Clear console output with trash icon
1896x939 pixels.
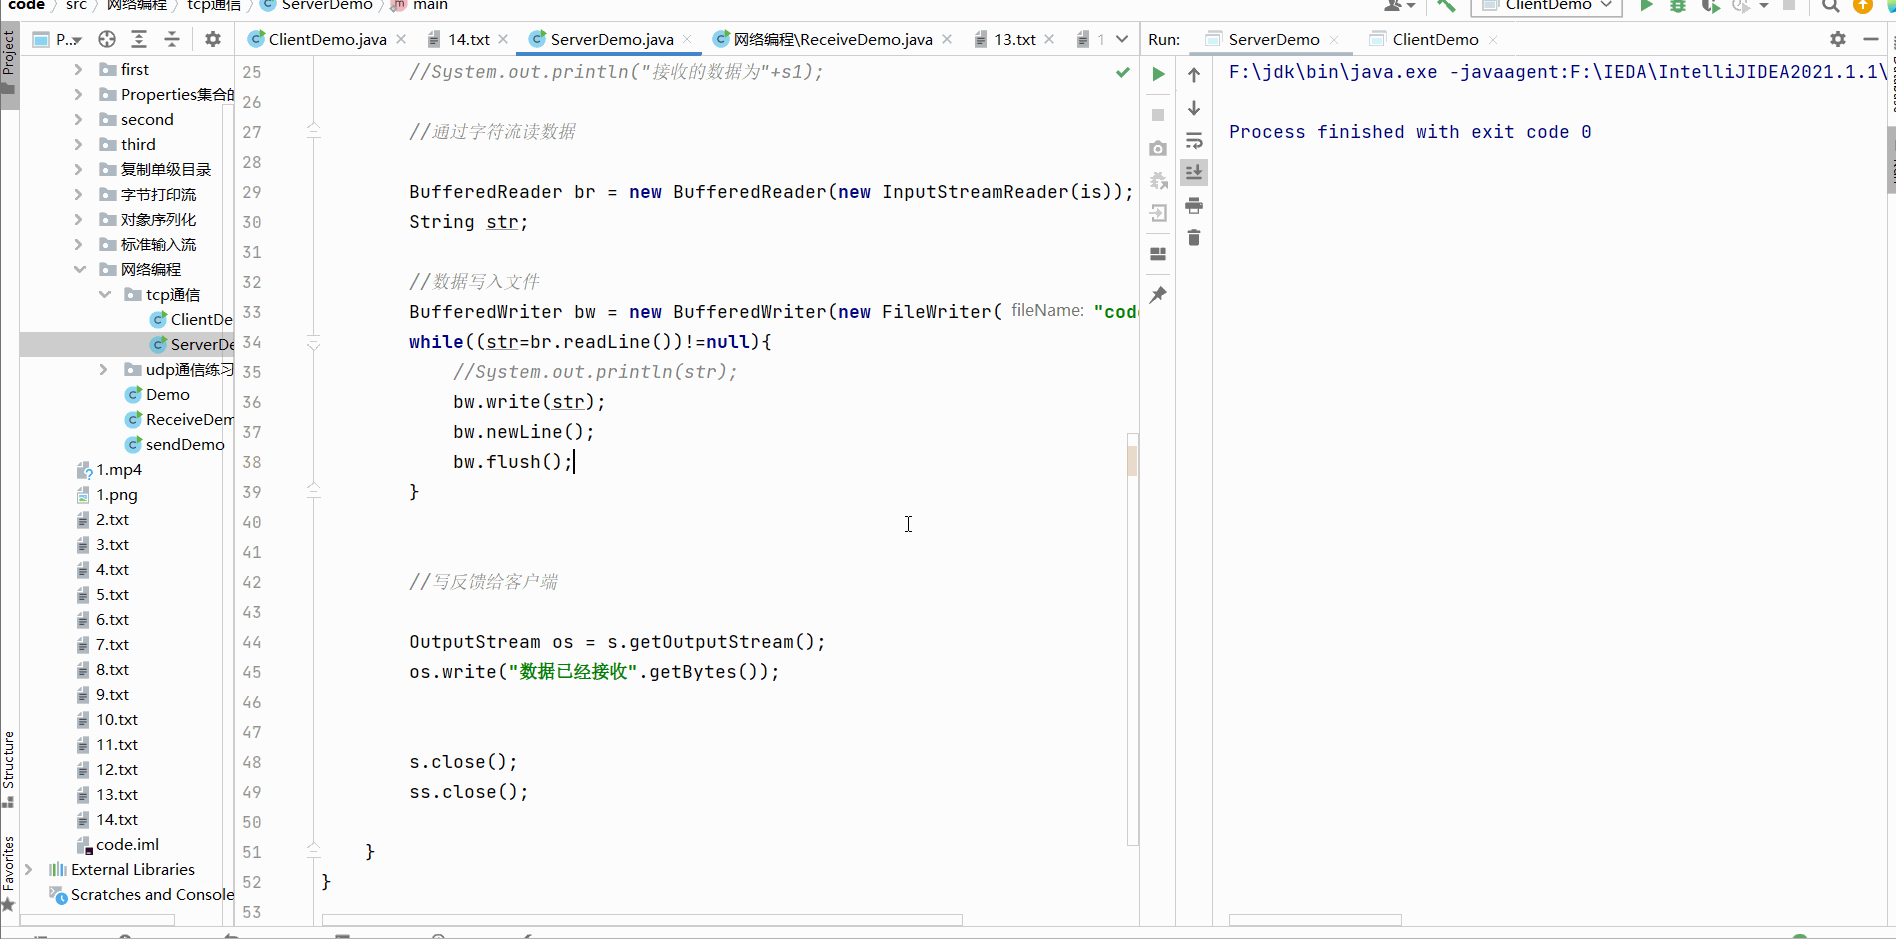click(1194, 238)
